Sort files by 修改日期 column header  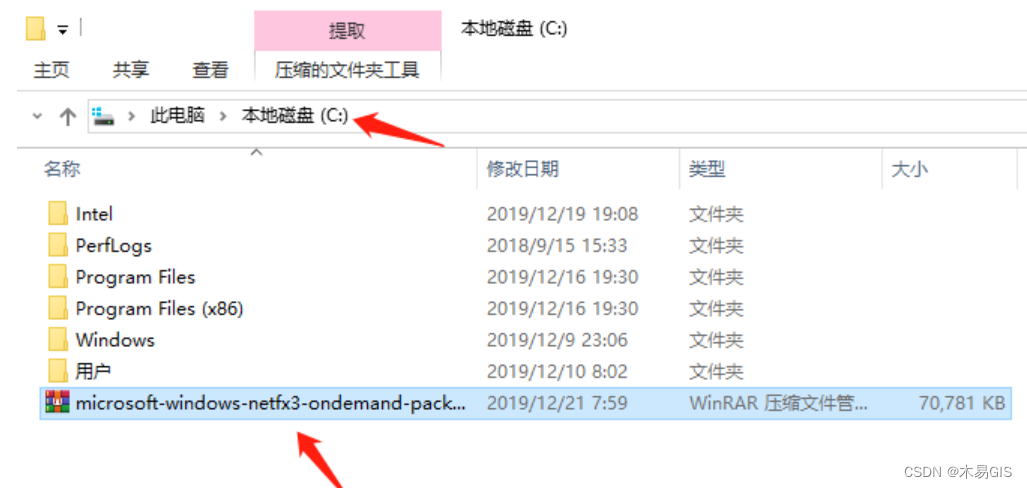tap(522, 170)
